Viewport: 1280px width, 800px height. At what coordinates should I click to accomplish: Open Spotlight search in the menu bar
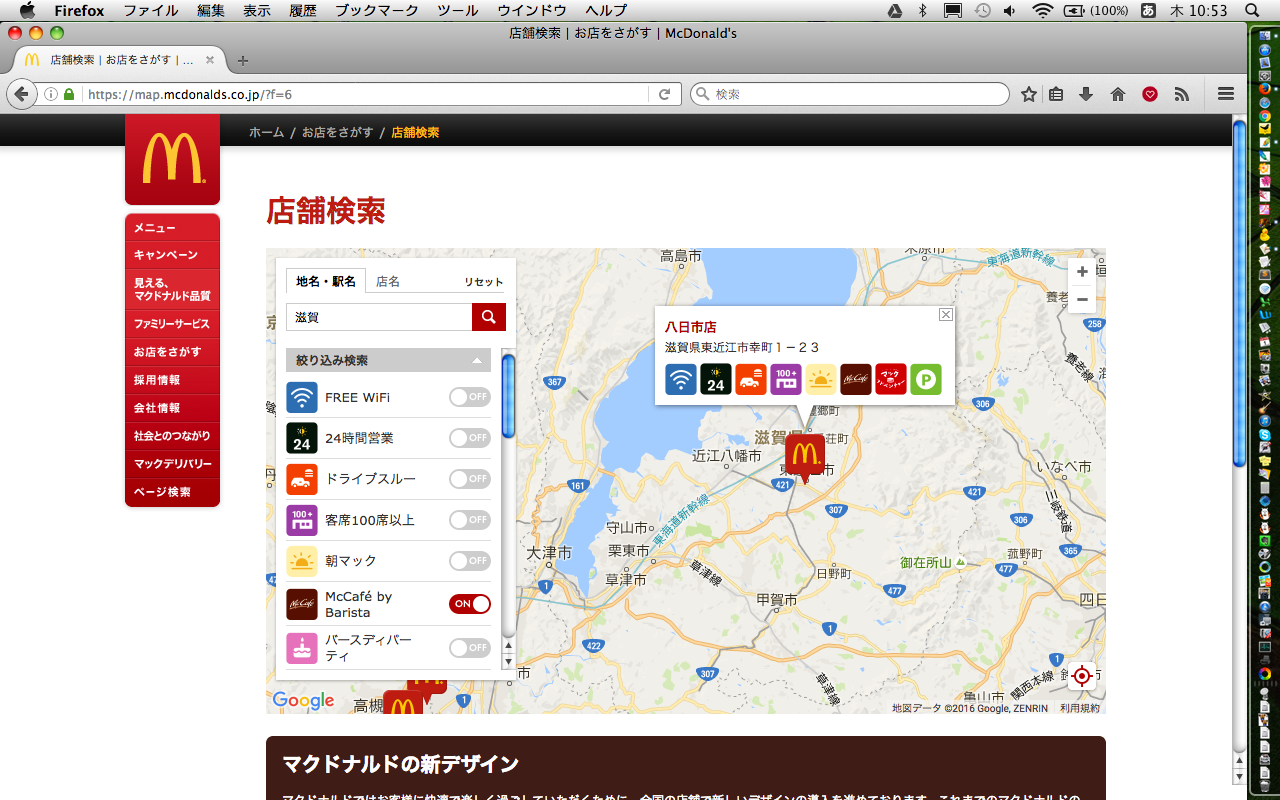pyautogui.click(x=1253, y=10)
